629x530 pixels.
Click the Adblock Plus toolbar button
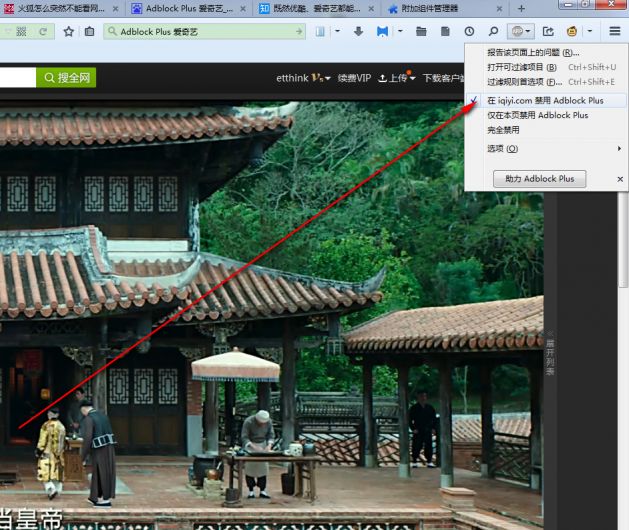[x=521, y=31]
